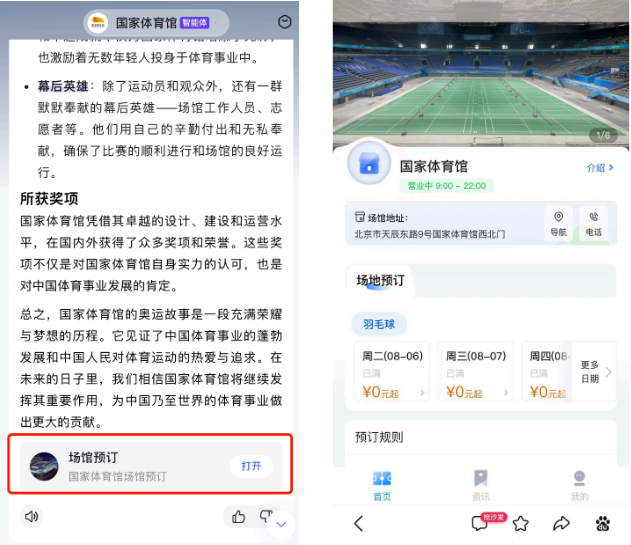Tap the thumbs-down dislike icon
Viewport: 631px width, 545px height.
coord(266,516)
